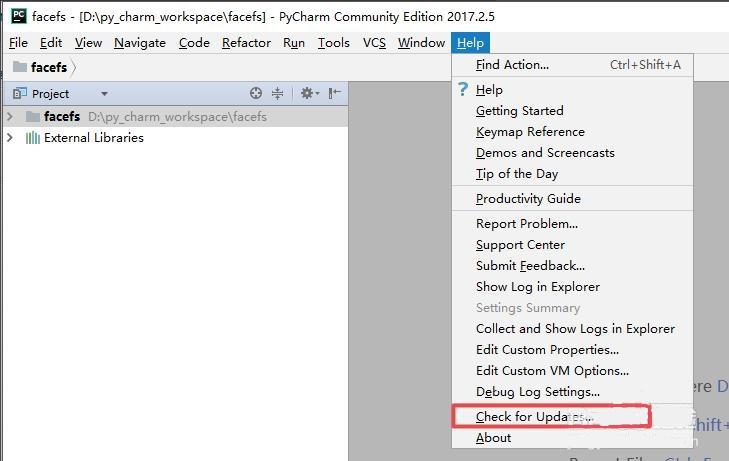Screen dimensions: 729x461
Task: Choose Edit Custom VM Options
Action: coord(572,370)
